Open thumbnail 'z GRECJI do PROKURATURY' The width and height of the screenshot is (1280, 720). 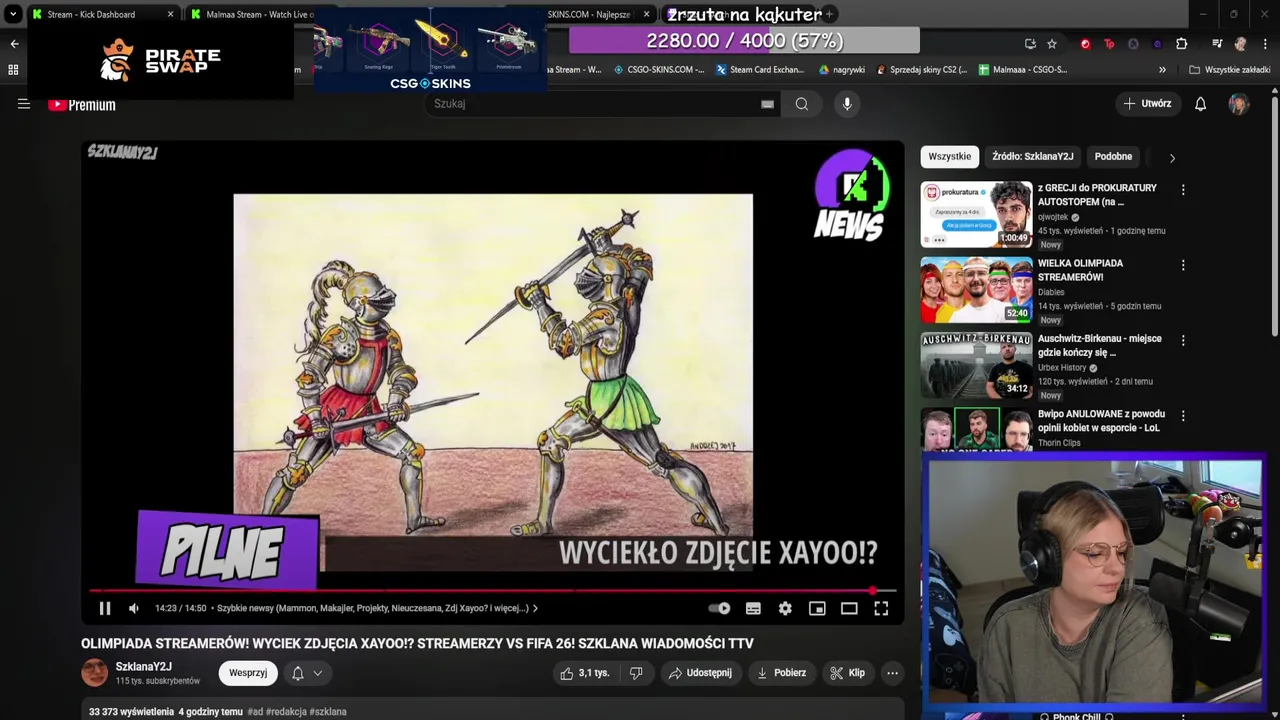[976, 213]
